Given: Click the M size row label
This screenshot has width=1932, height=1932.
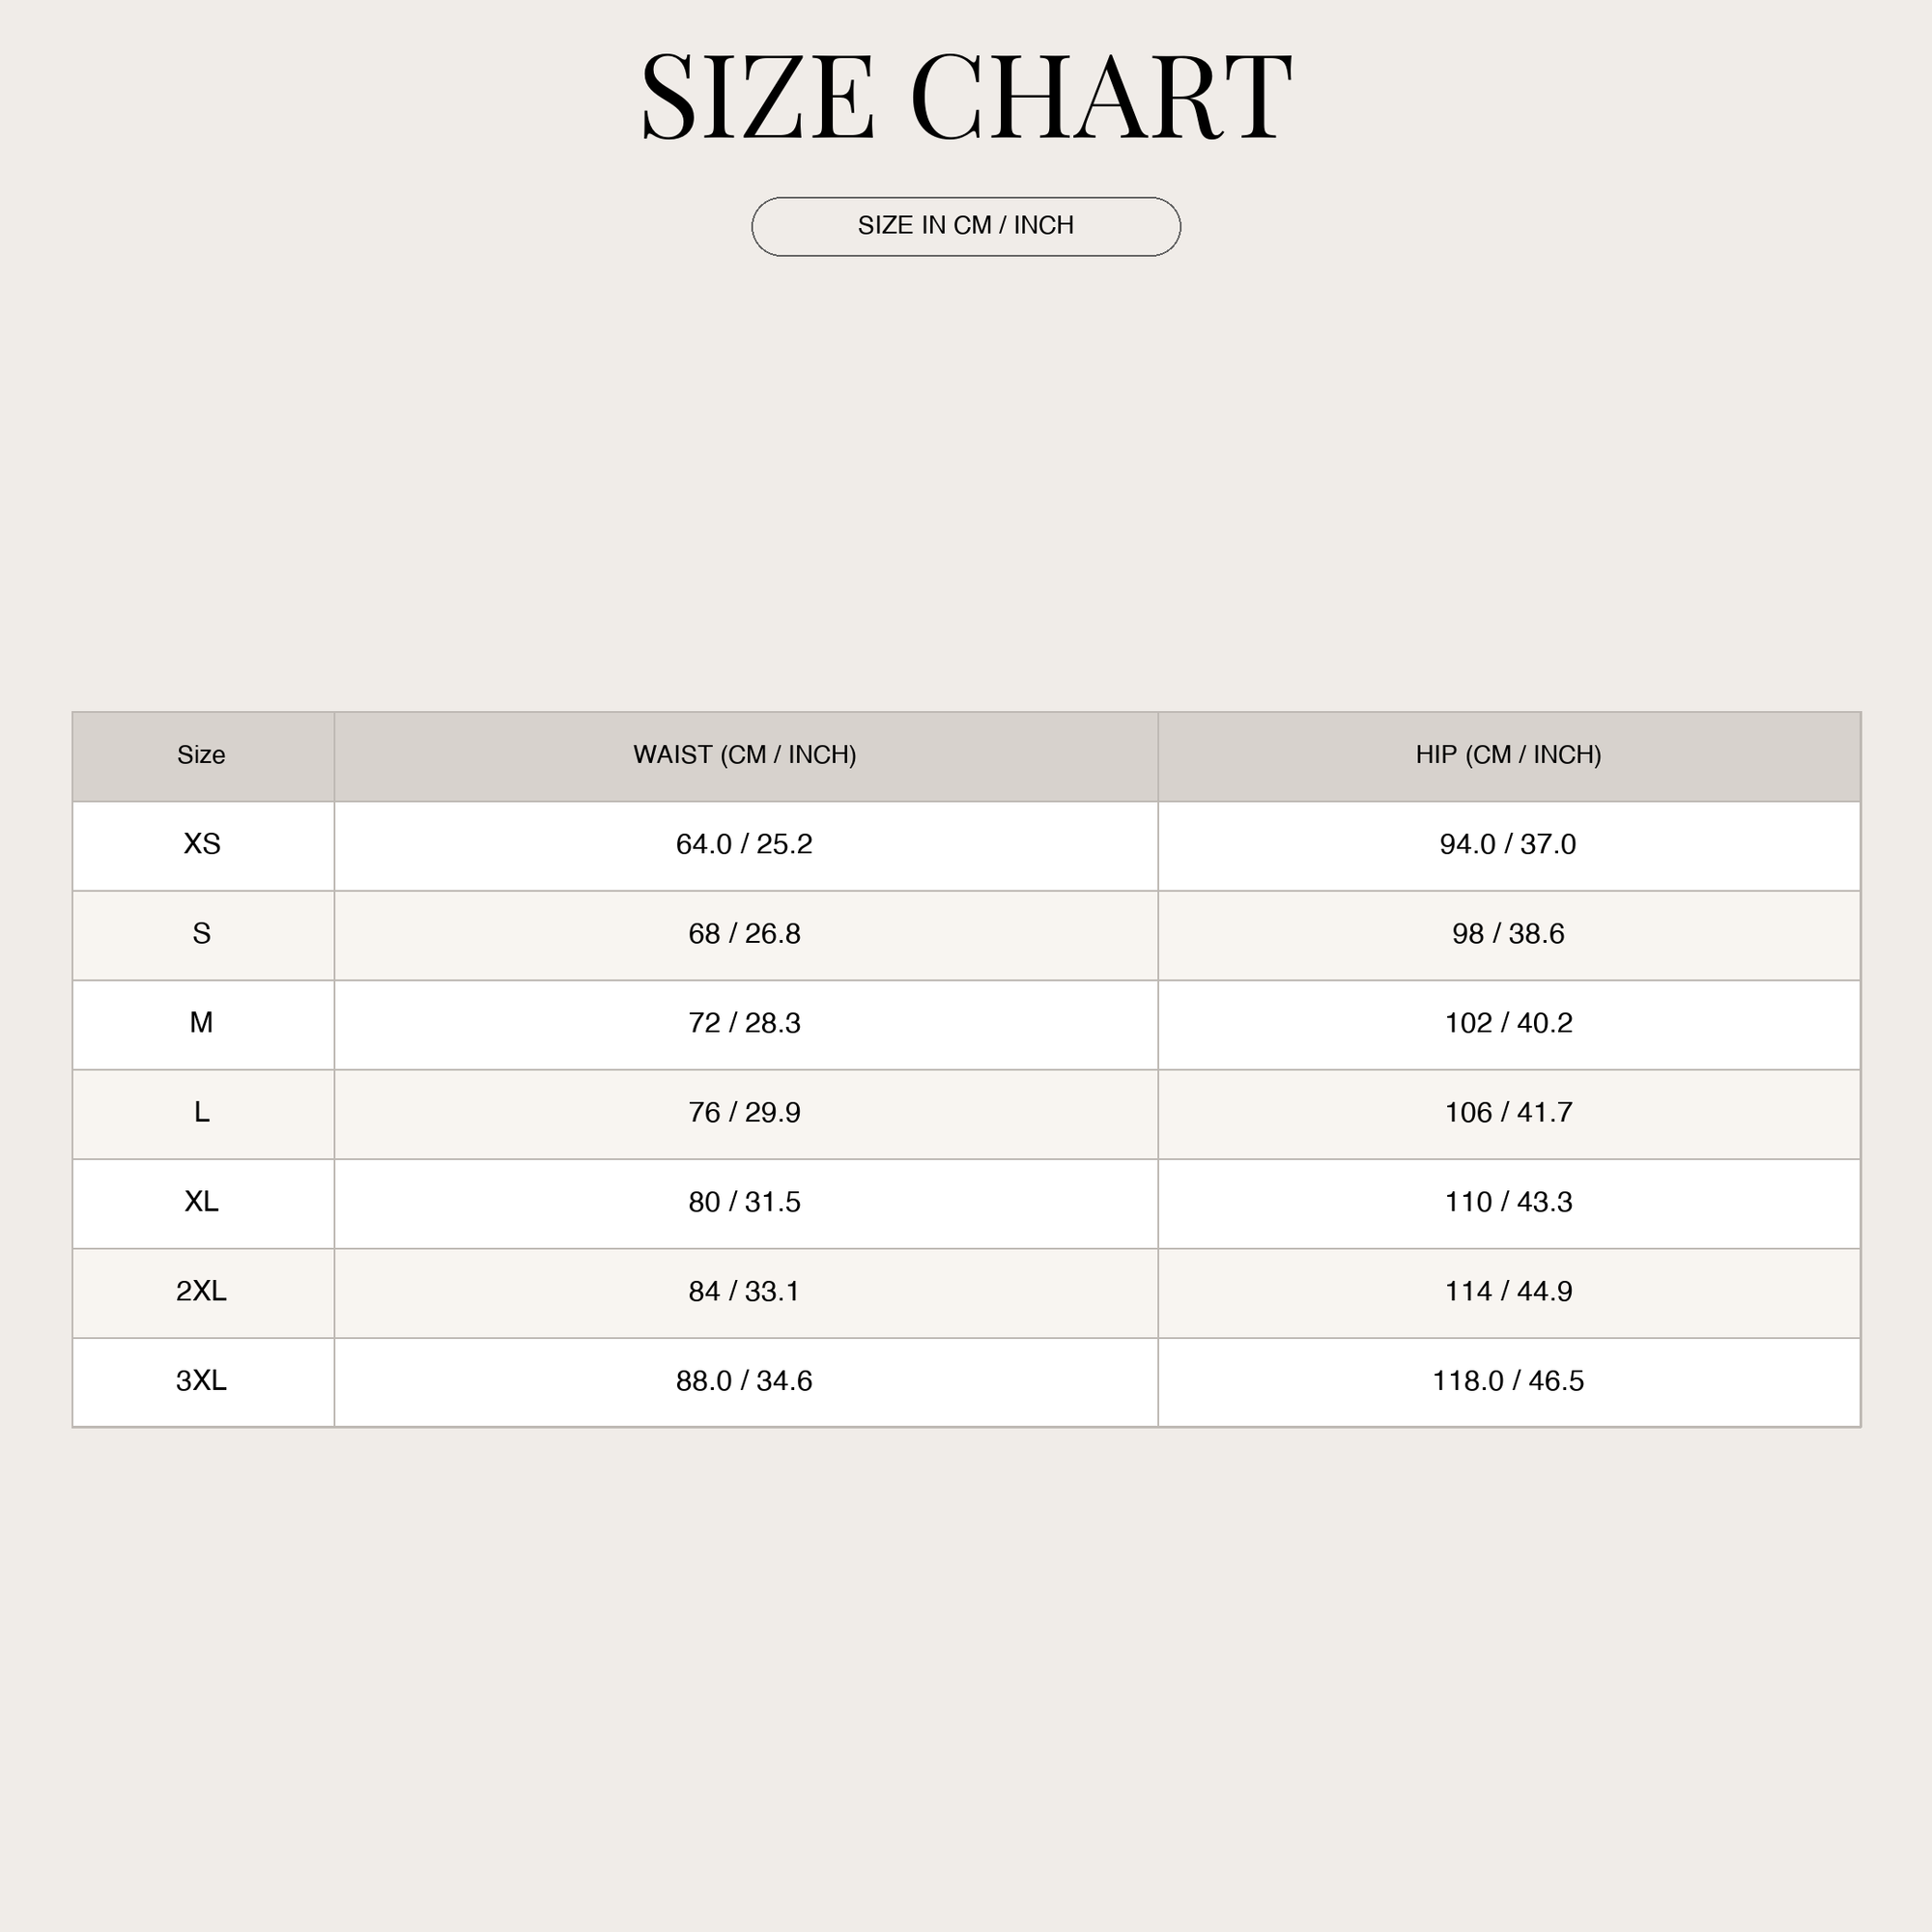Looking at the screenshot, I should pyautogui.click(x=202, y=1023).
